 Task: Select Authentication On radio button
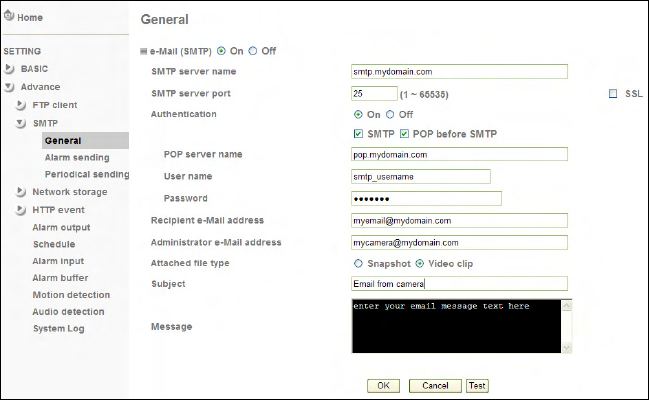coord(358,114)
